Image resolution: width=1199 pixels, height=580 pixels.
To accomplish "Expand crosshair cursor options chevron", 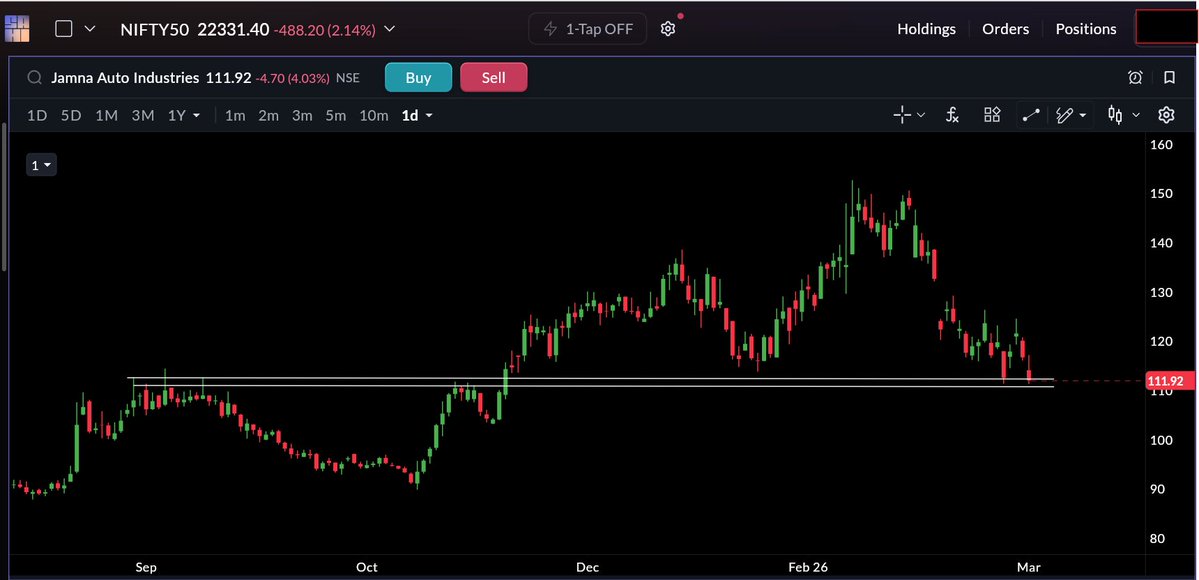I will (x=921, y=116).
